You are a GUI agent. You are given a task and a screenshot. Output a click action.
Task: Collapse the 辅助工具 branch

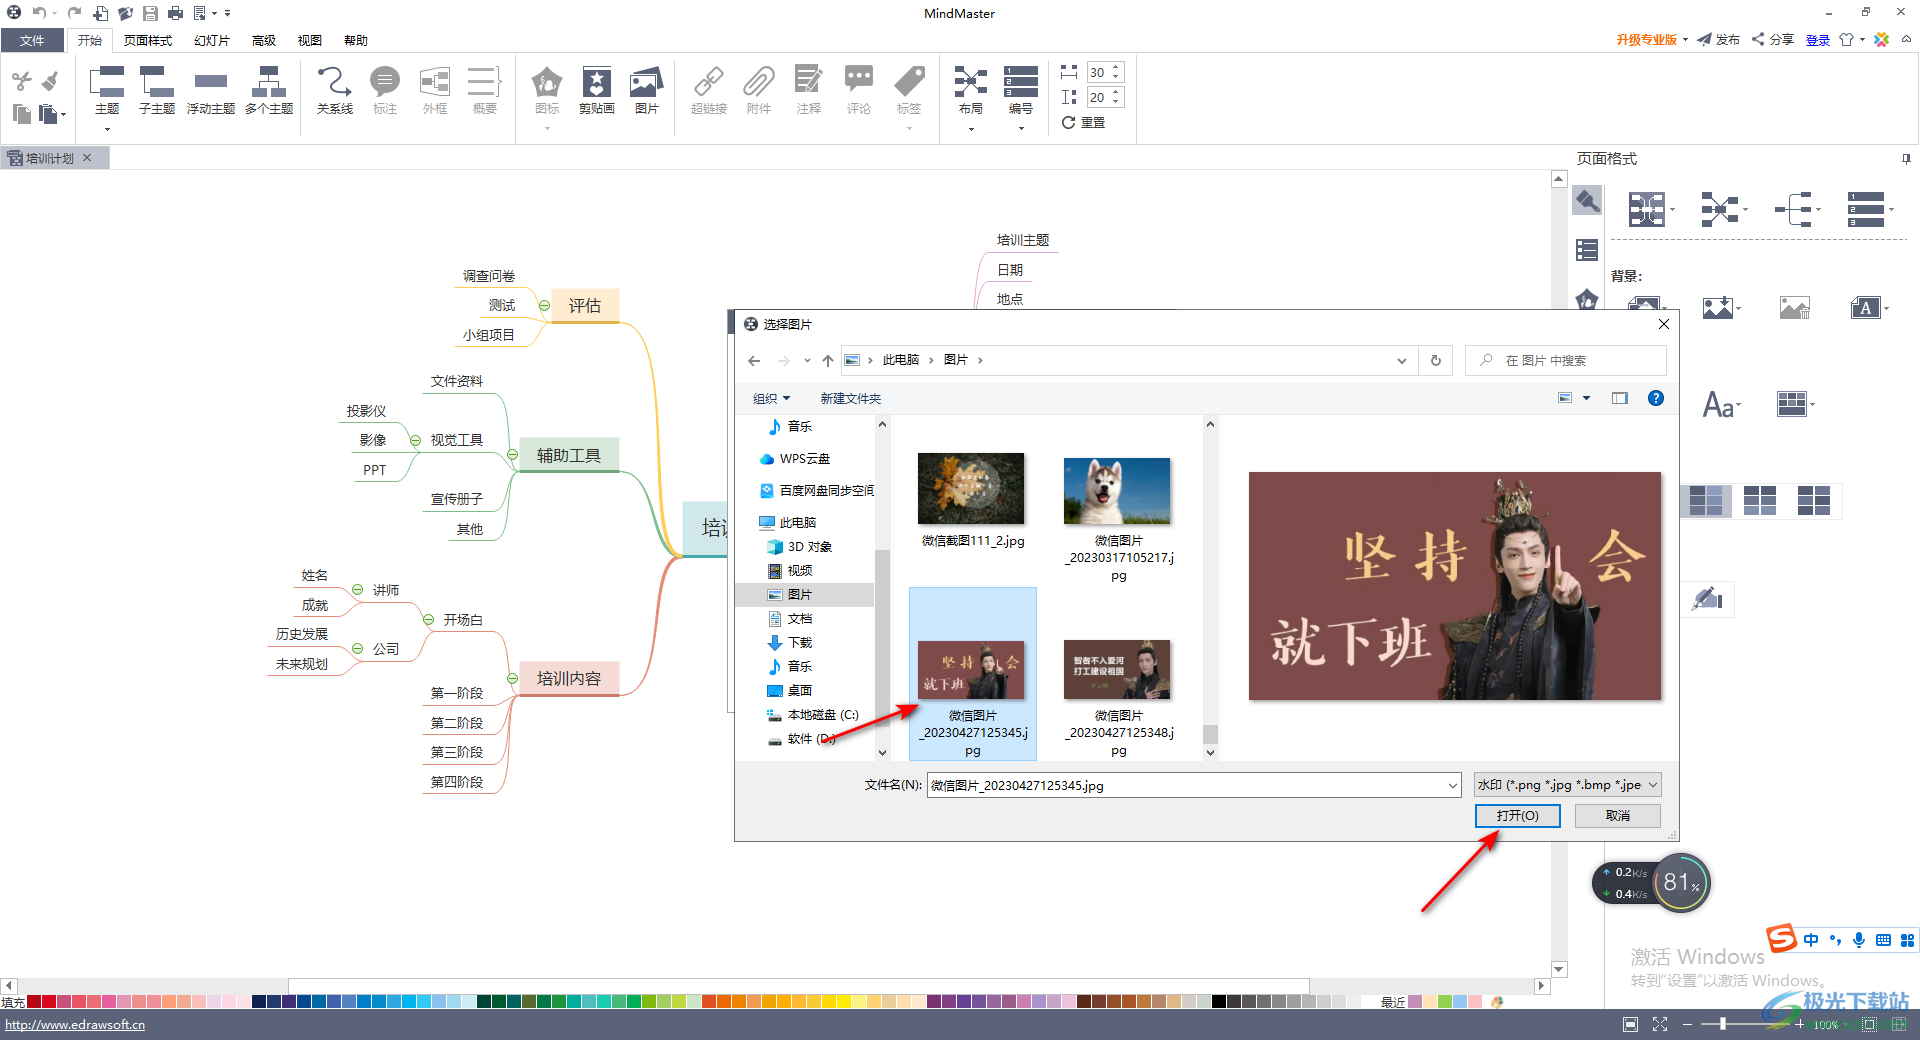coord(512,455)
